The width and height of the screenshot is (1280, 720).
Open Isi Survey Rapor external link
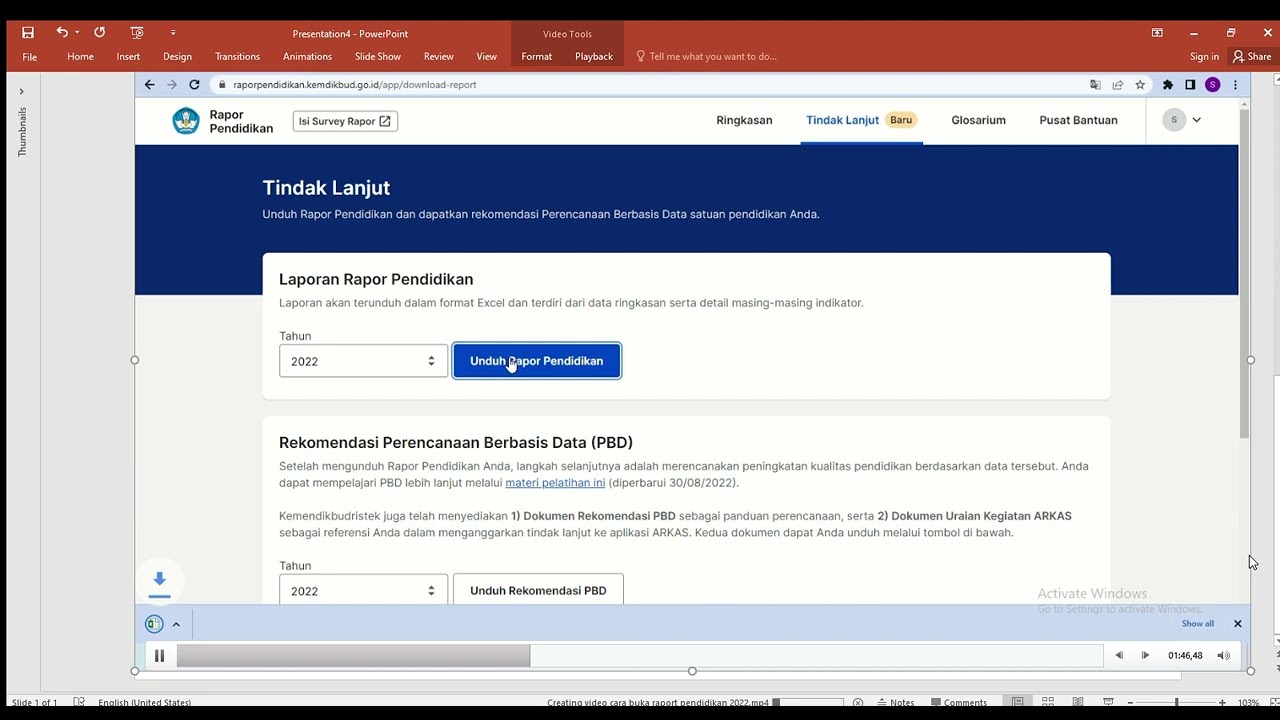click(345, 121)
